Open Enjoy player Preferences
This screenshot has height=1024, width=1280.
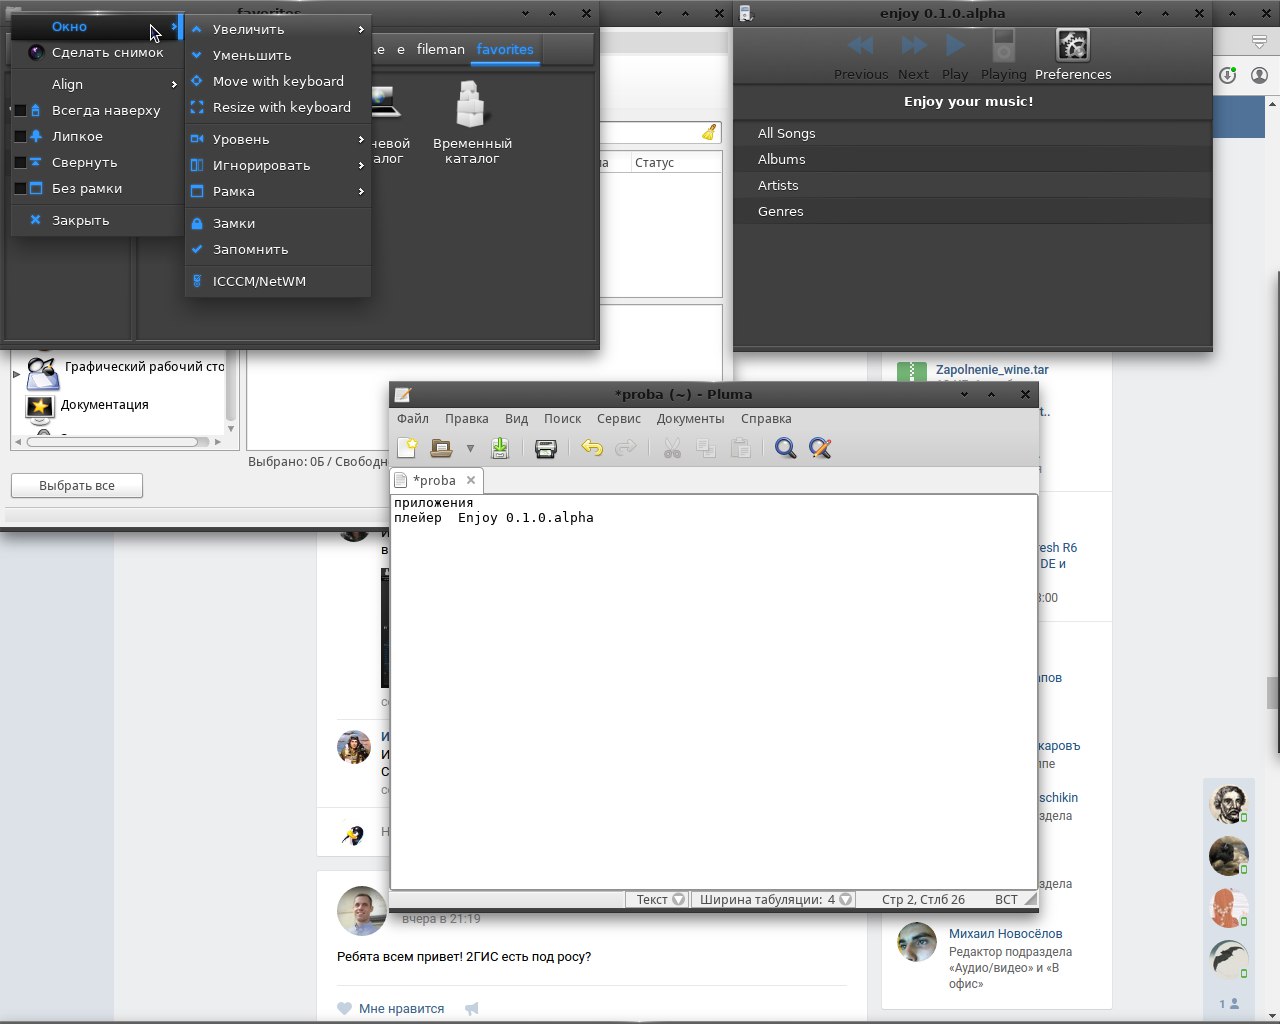pyautogui.click(x=1073, y=56)
